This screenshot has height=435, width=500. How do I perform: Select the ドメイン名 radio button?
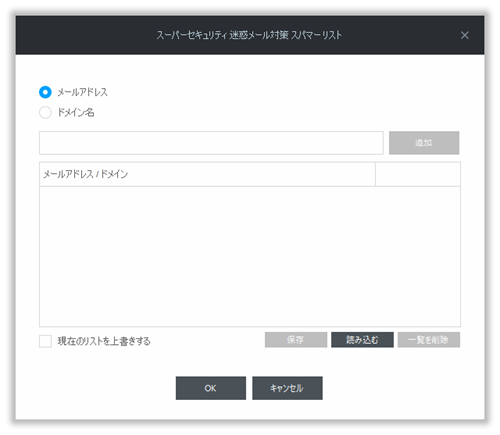(x=45, y=112)
